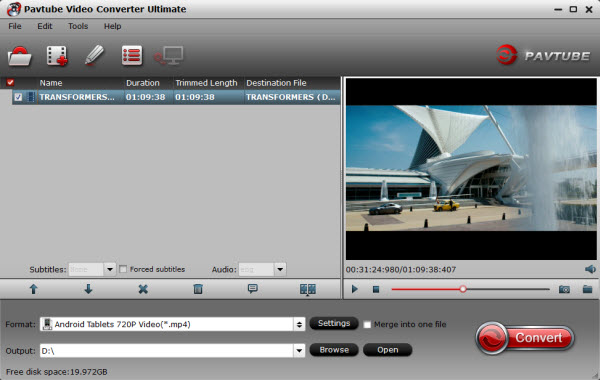Mute the preview with the speaker icon
Screen dimensions: 600x380
tap(590, 269)
